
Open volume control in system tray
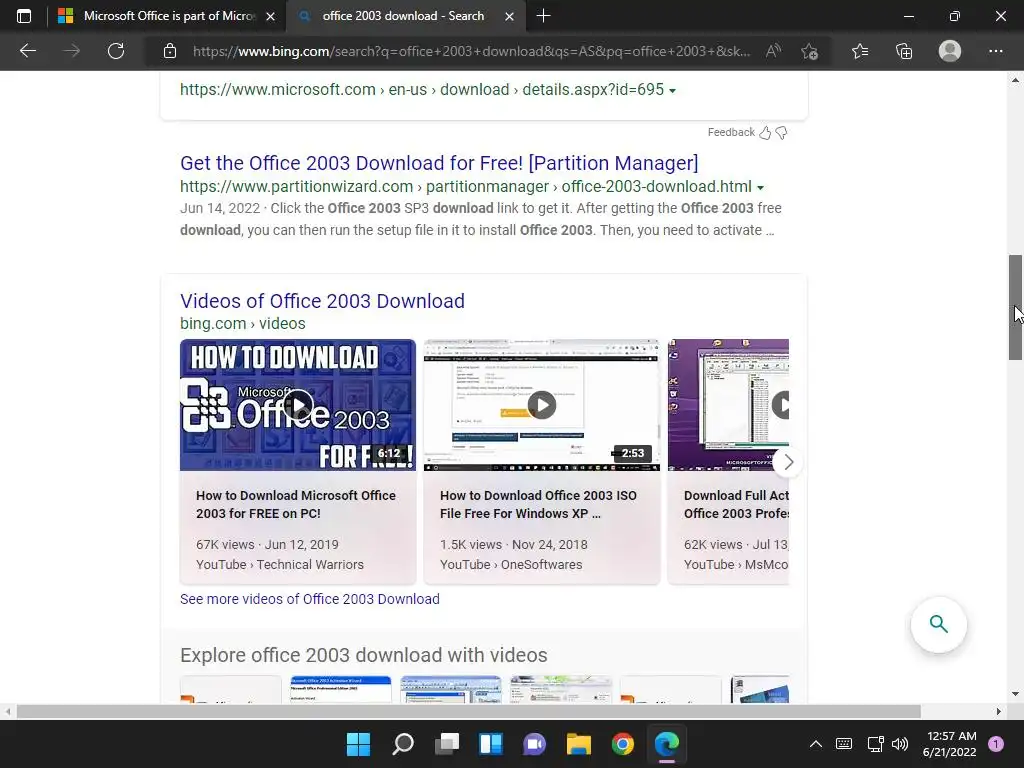click(900, 744)
